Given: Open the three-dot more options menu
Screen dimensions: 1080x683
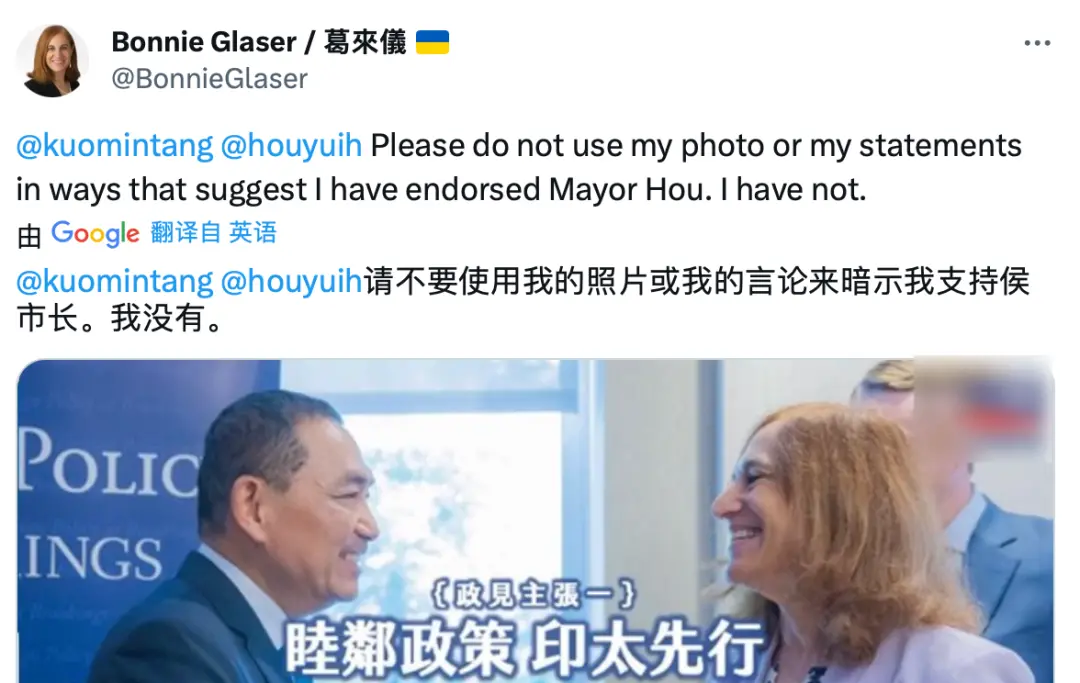Looking at the screenshot, I should click(1037, 43).
